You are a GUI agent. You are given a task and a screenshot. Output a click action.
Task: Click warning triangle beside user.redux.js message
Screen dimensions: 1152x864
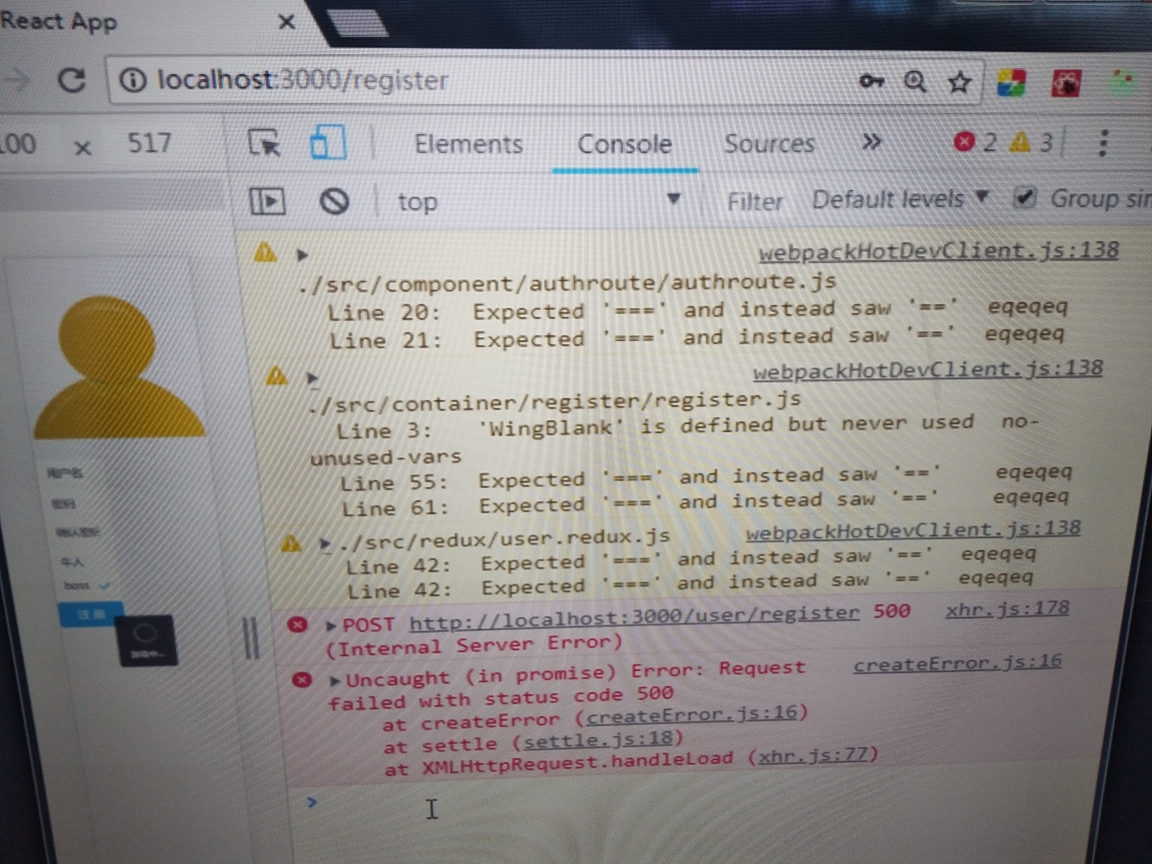coord(291,543)
